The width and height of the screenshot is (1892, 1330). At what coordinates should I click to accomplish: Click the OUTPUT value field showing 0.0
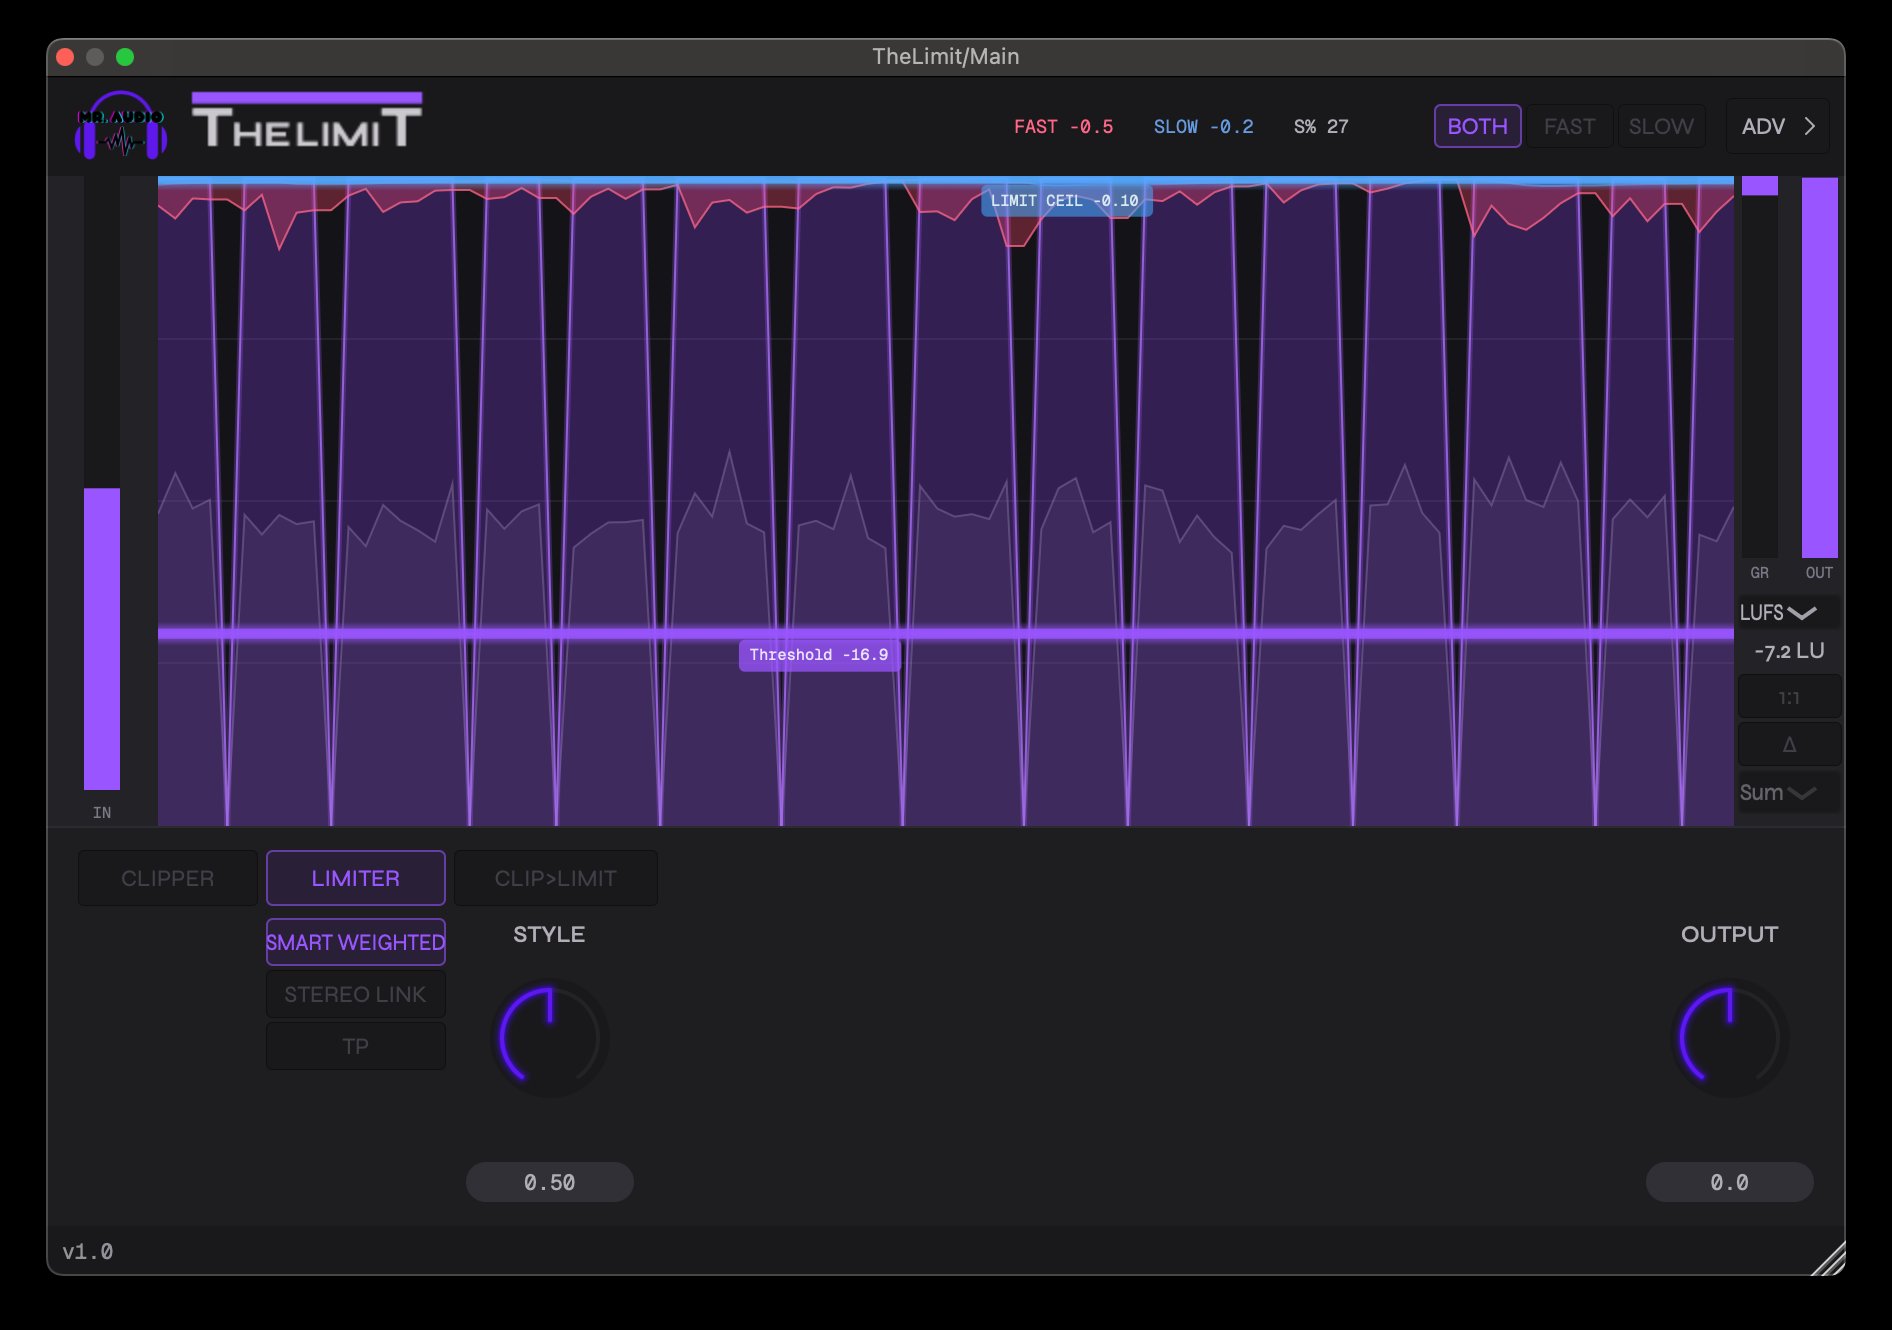coord(1728,1182)
